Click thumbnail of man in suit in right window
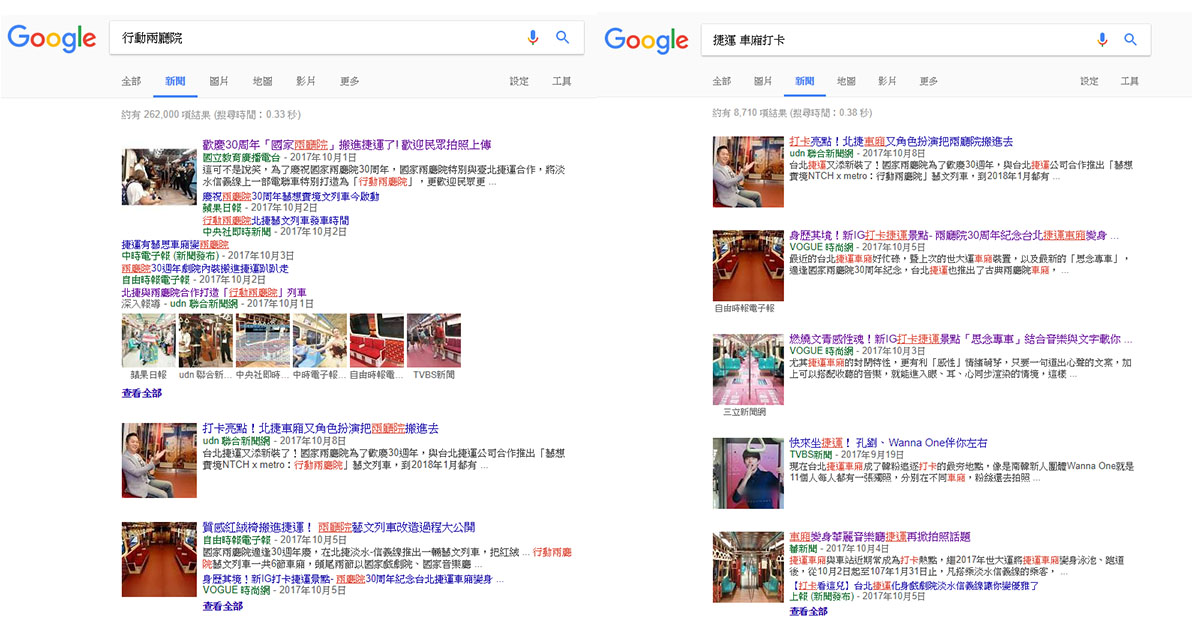This screenshot has height=628, width=1200. tap(748, 171)
